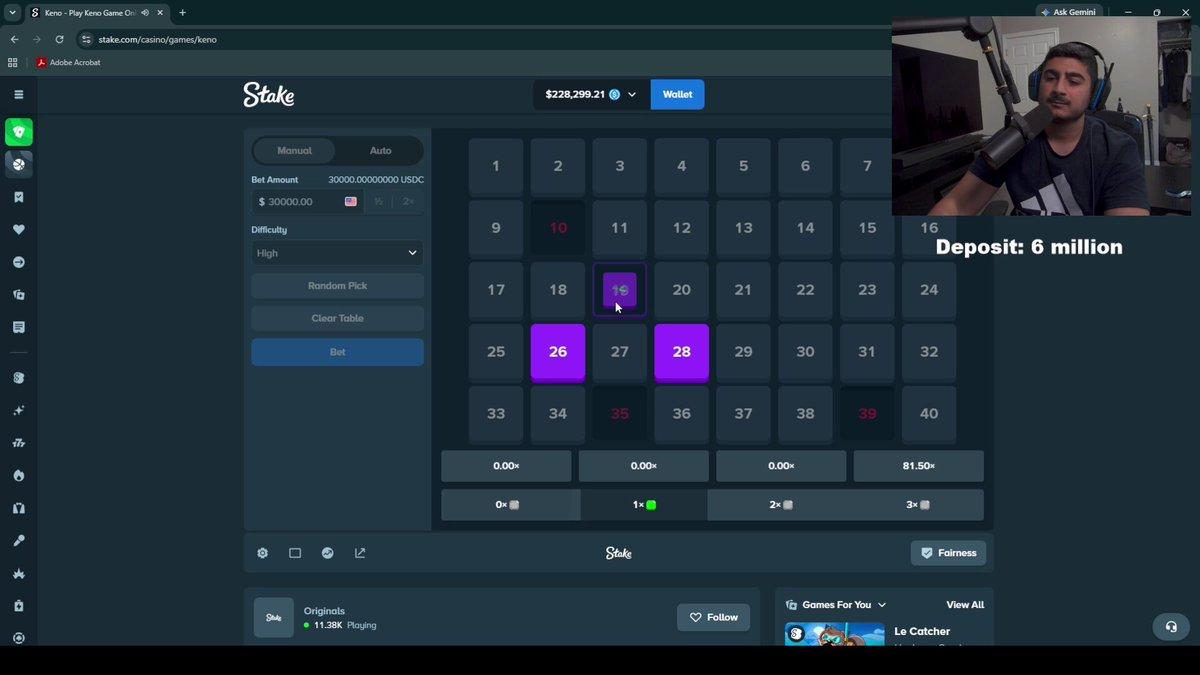This screenshot has width=1200, height=675.
Task: Select keno tile 33
Action: click(x=496, y=414)
